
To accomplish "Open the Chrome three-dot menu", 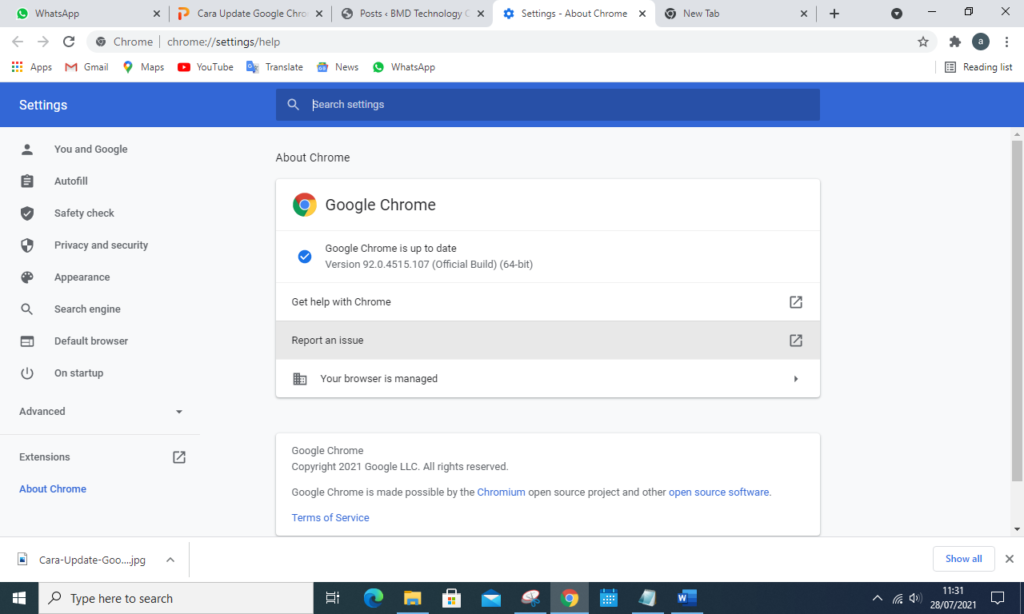I will click(x=1006, y=41).
